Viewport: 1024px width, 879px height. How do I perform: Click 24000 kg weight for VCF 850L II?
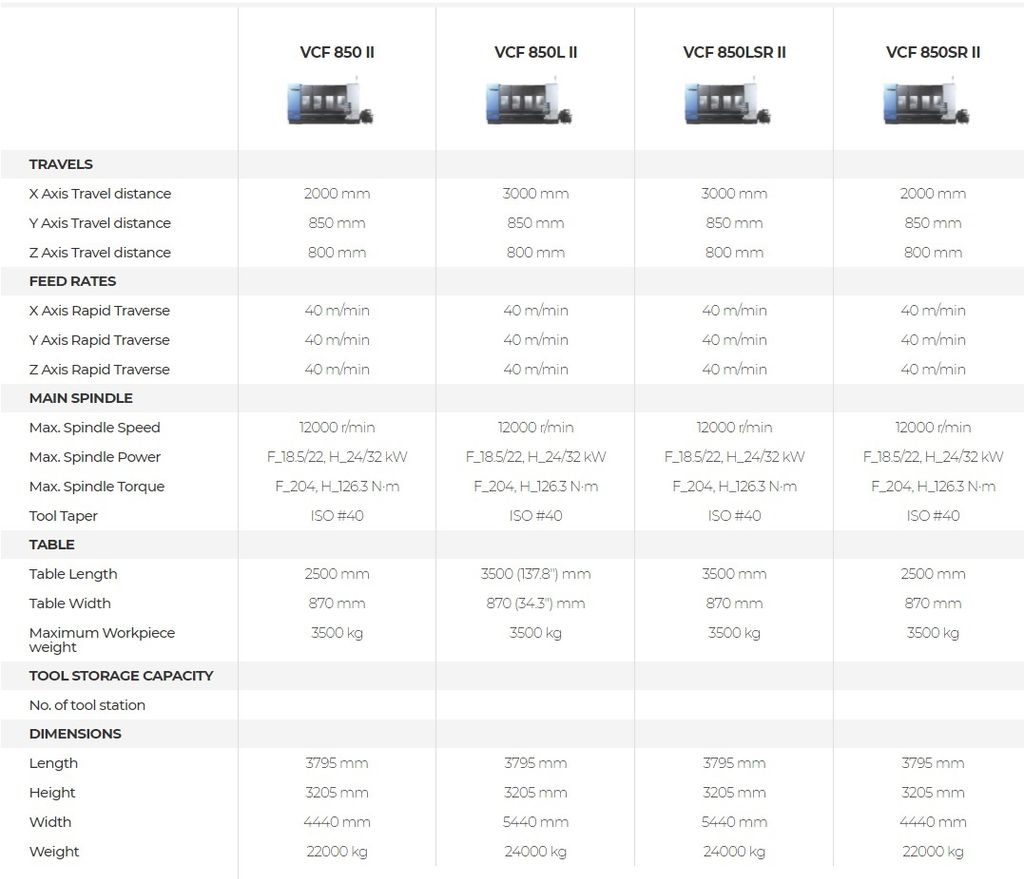pyautogui.click(x=536, y=851)
